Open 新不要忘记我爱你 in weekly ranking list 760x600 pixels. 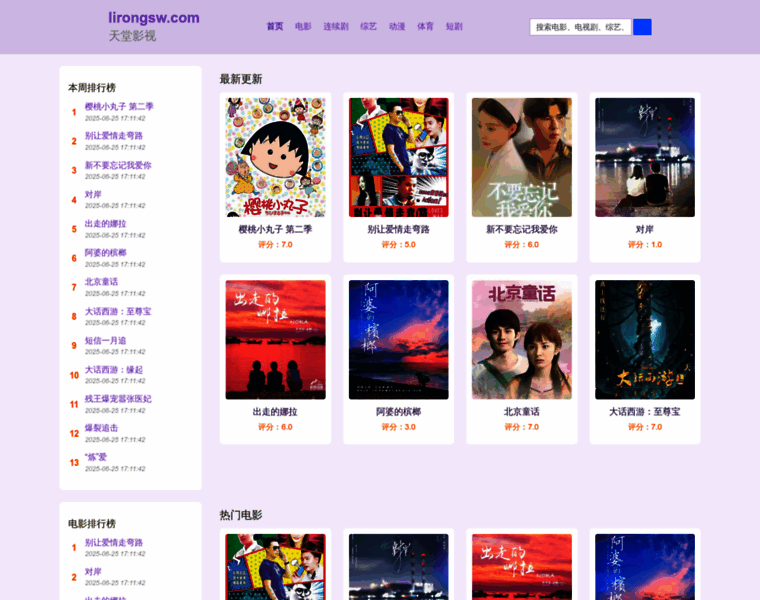point(118,165)
